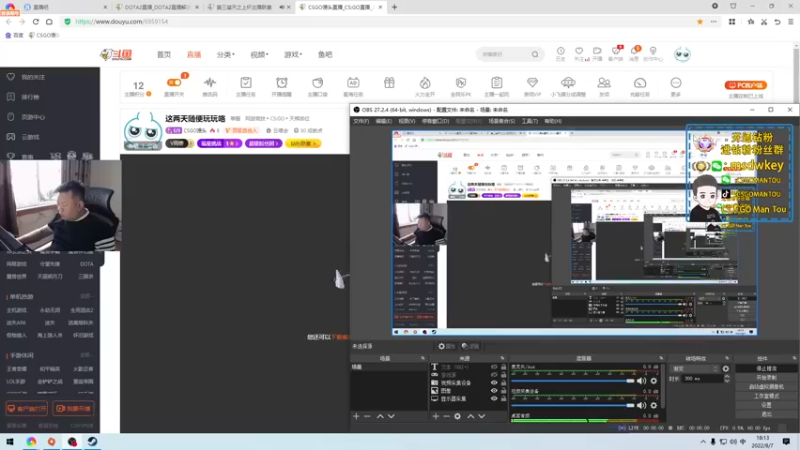Open Settings in OBS Controls
800x450 pixels.
click(766, 405)
